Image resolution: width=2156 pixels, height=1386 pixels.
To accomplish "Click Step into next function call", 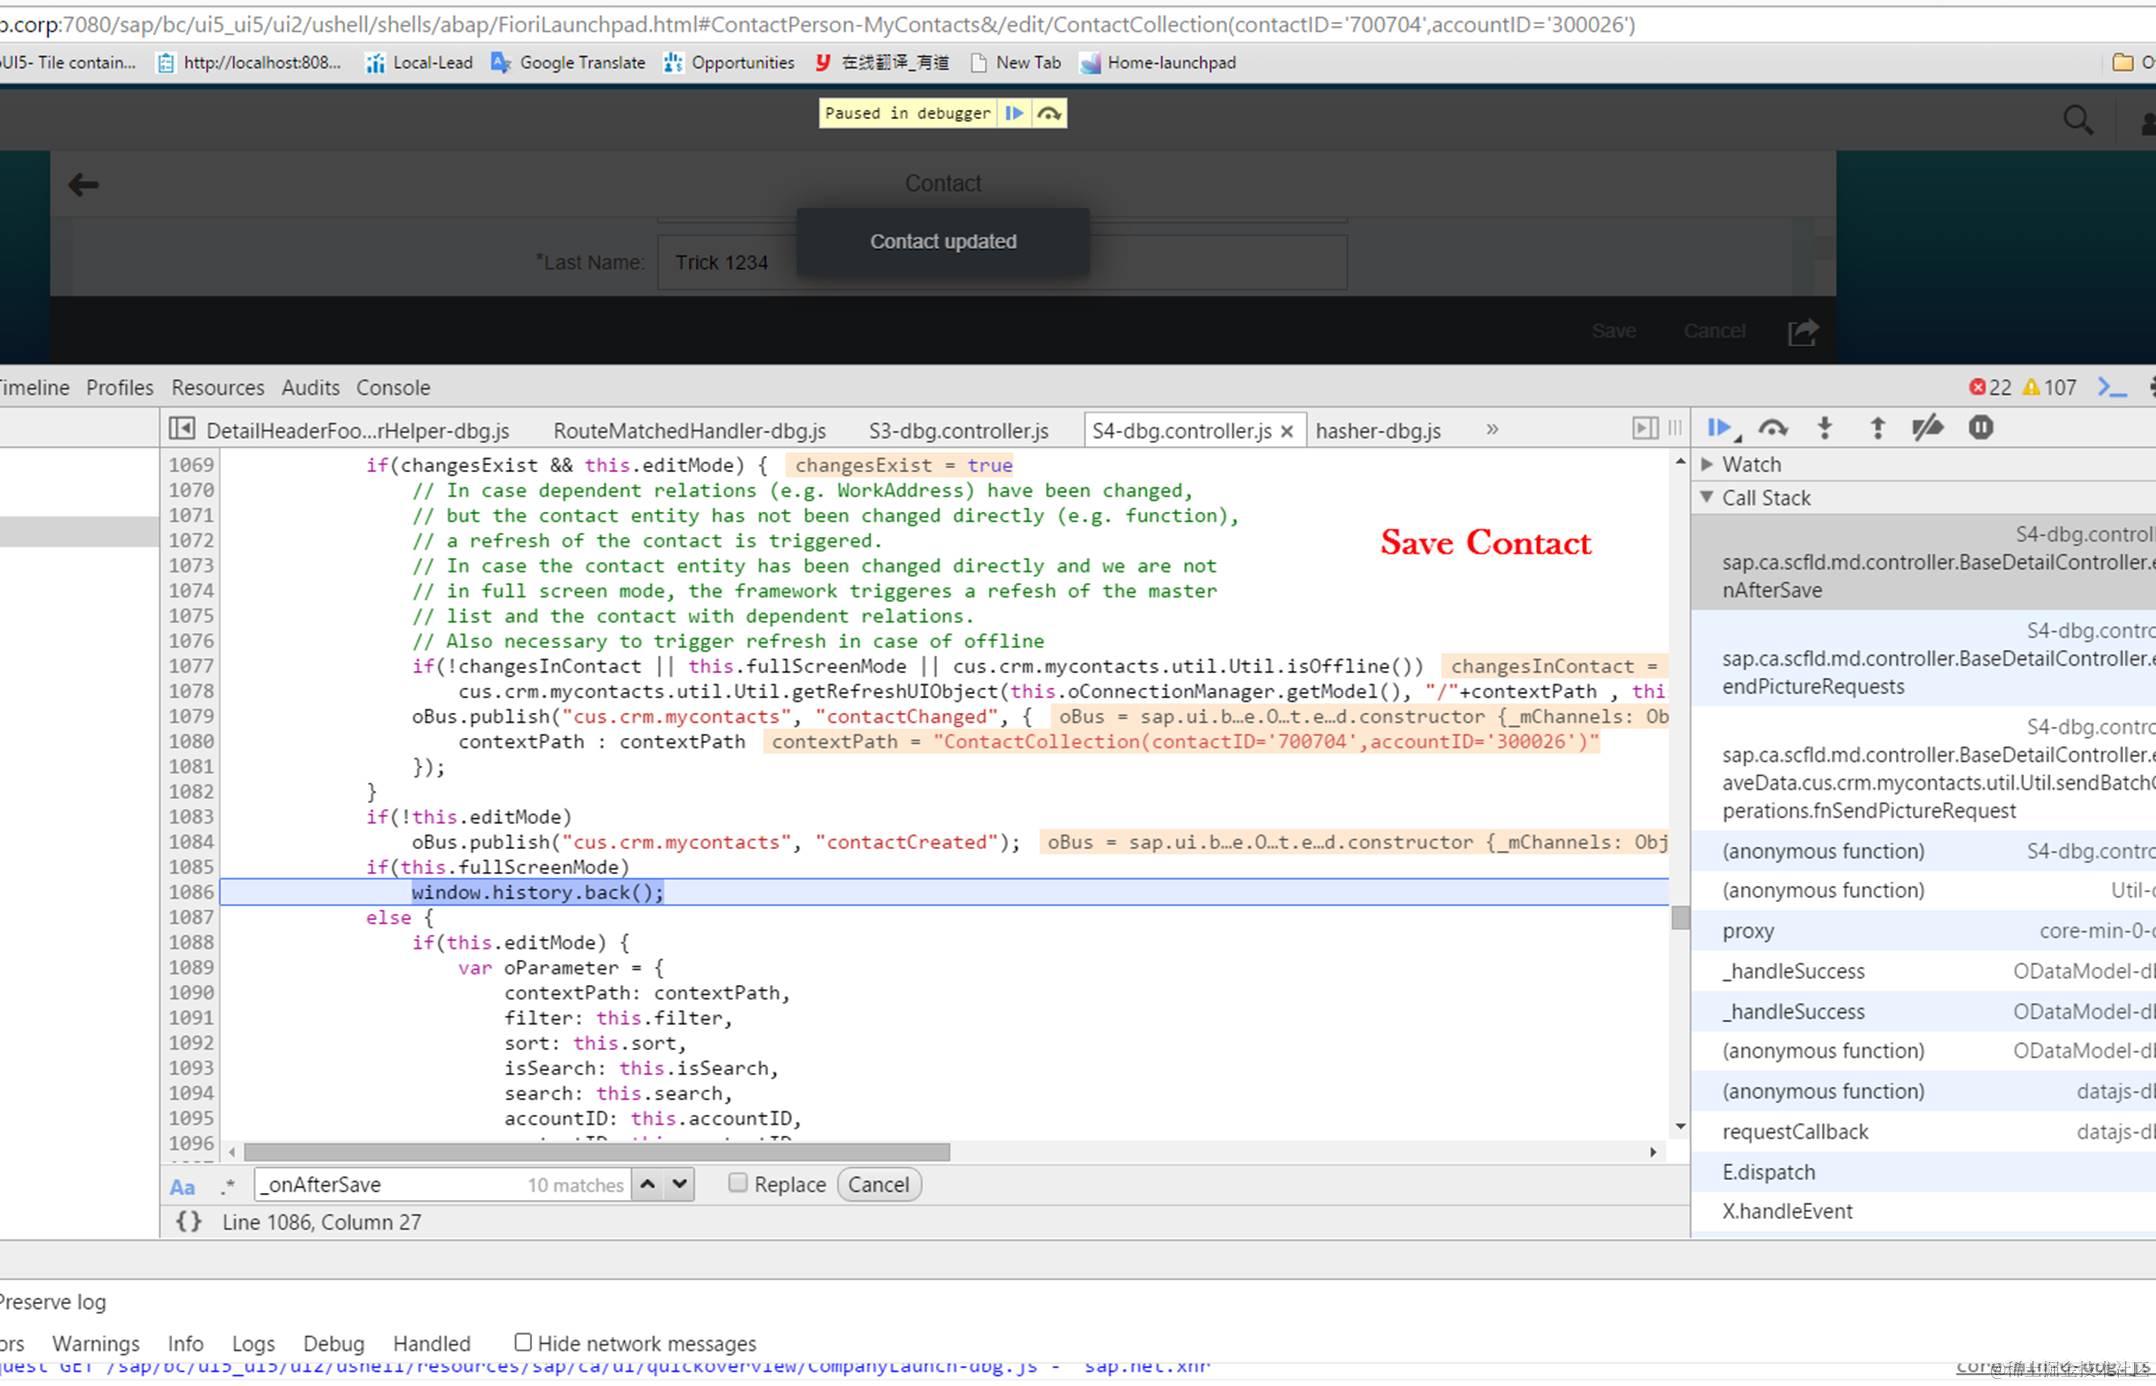I will 1825,429.
